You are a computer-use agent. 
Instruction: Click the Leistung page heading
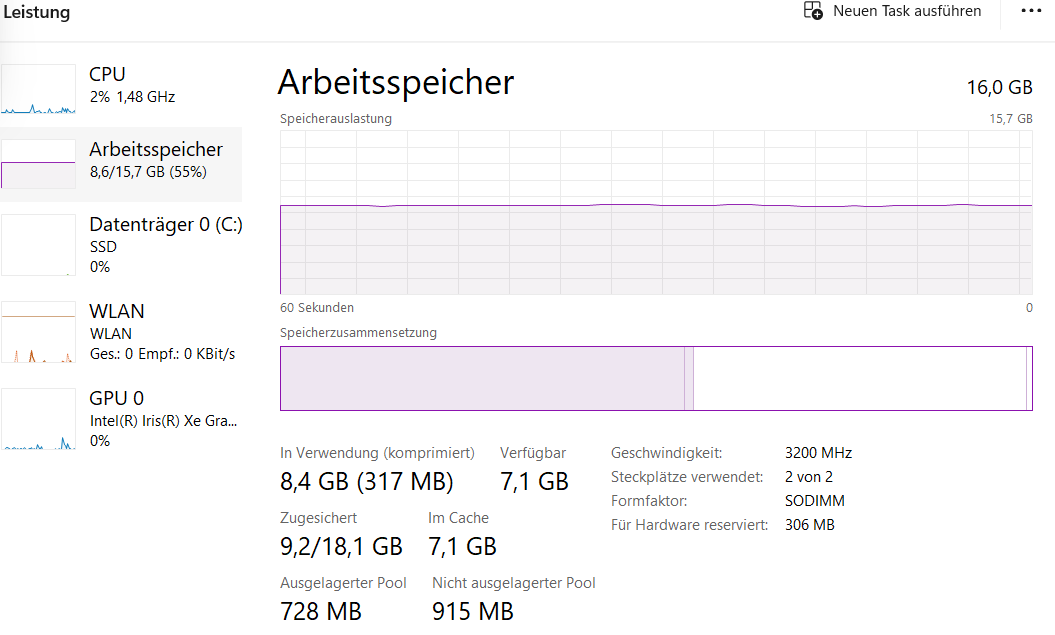(x=37, y=13)
